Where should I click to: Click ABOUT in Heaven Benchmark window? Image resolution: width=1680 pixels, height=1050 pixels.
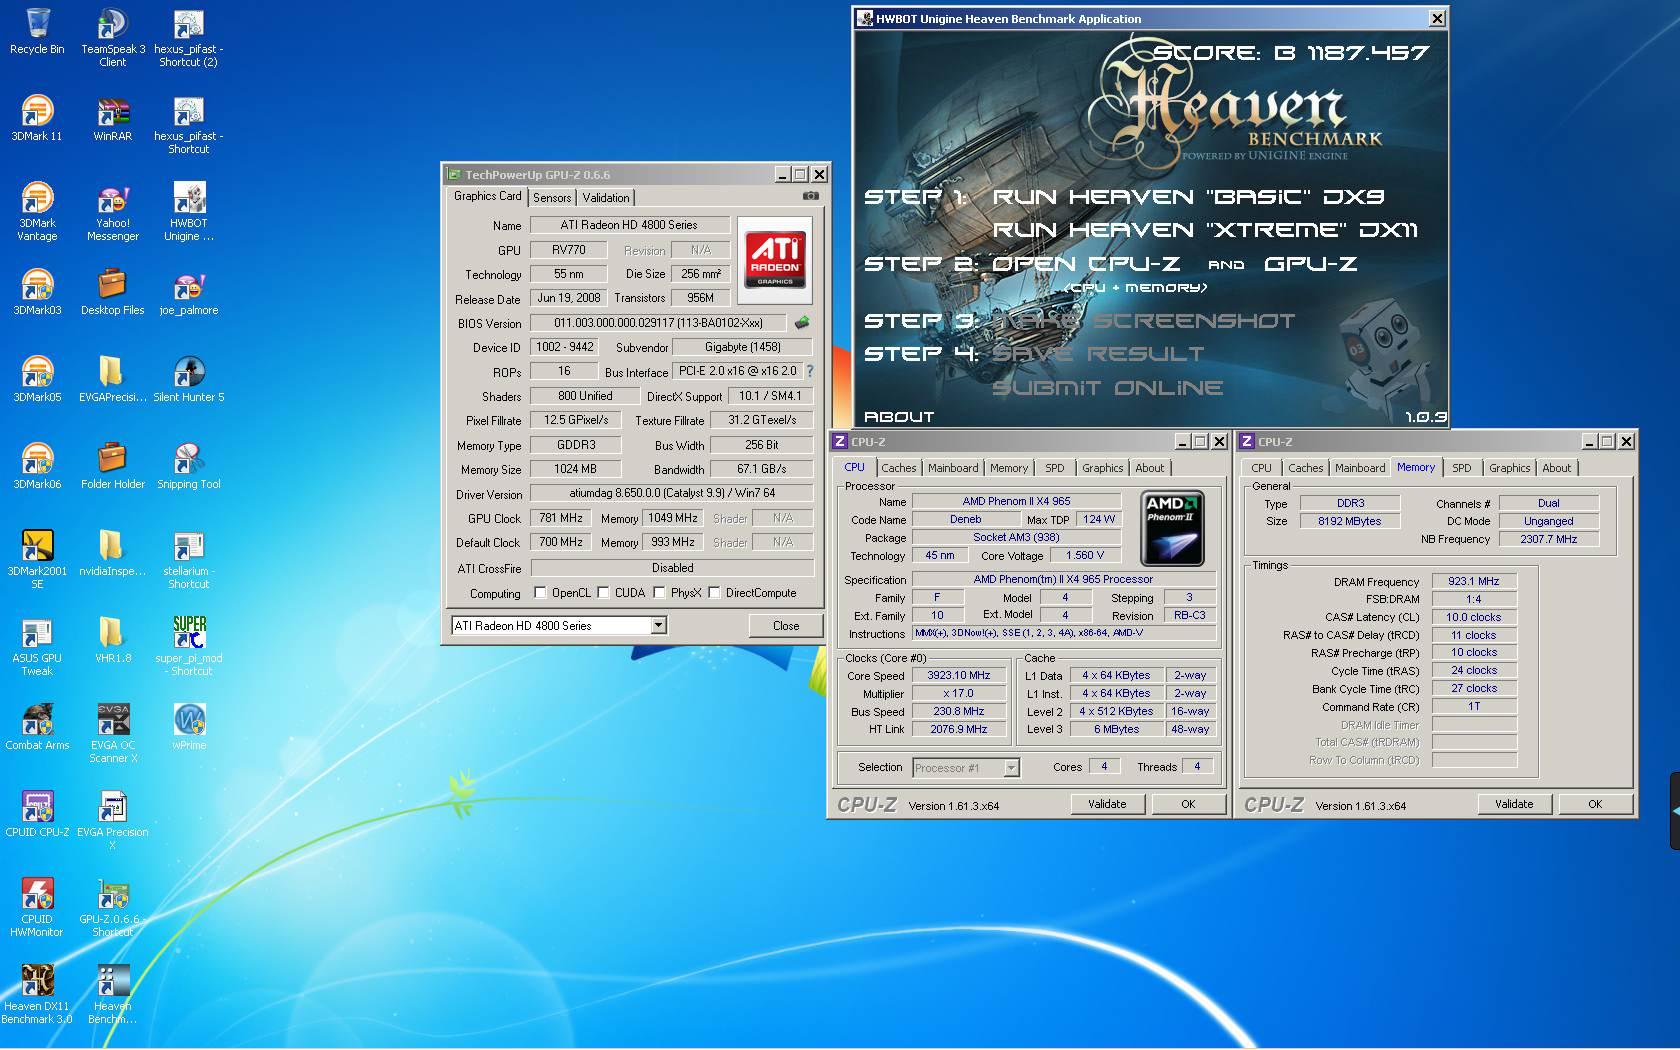(x=899, y=417)
